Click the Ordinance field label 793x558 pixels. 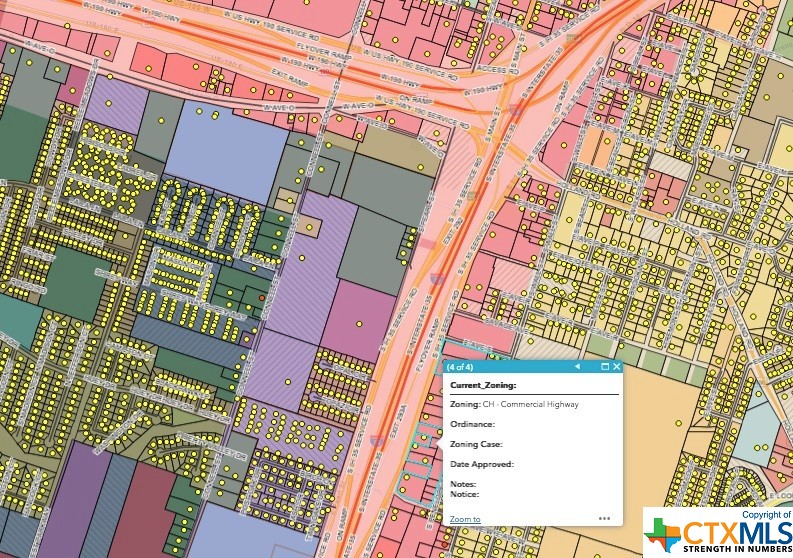(x=471, y=424)
